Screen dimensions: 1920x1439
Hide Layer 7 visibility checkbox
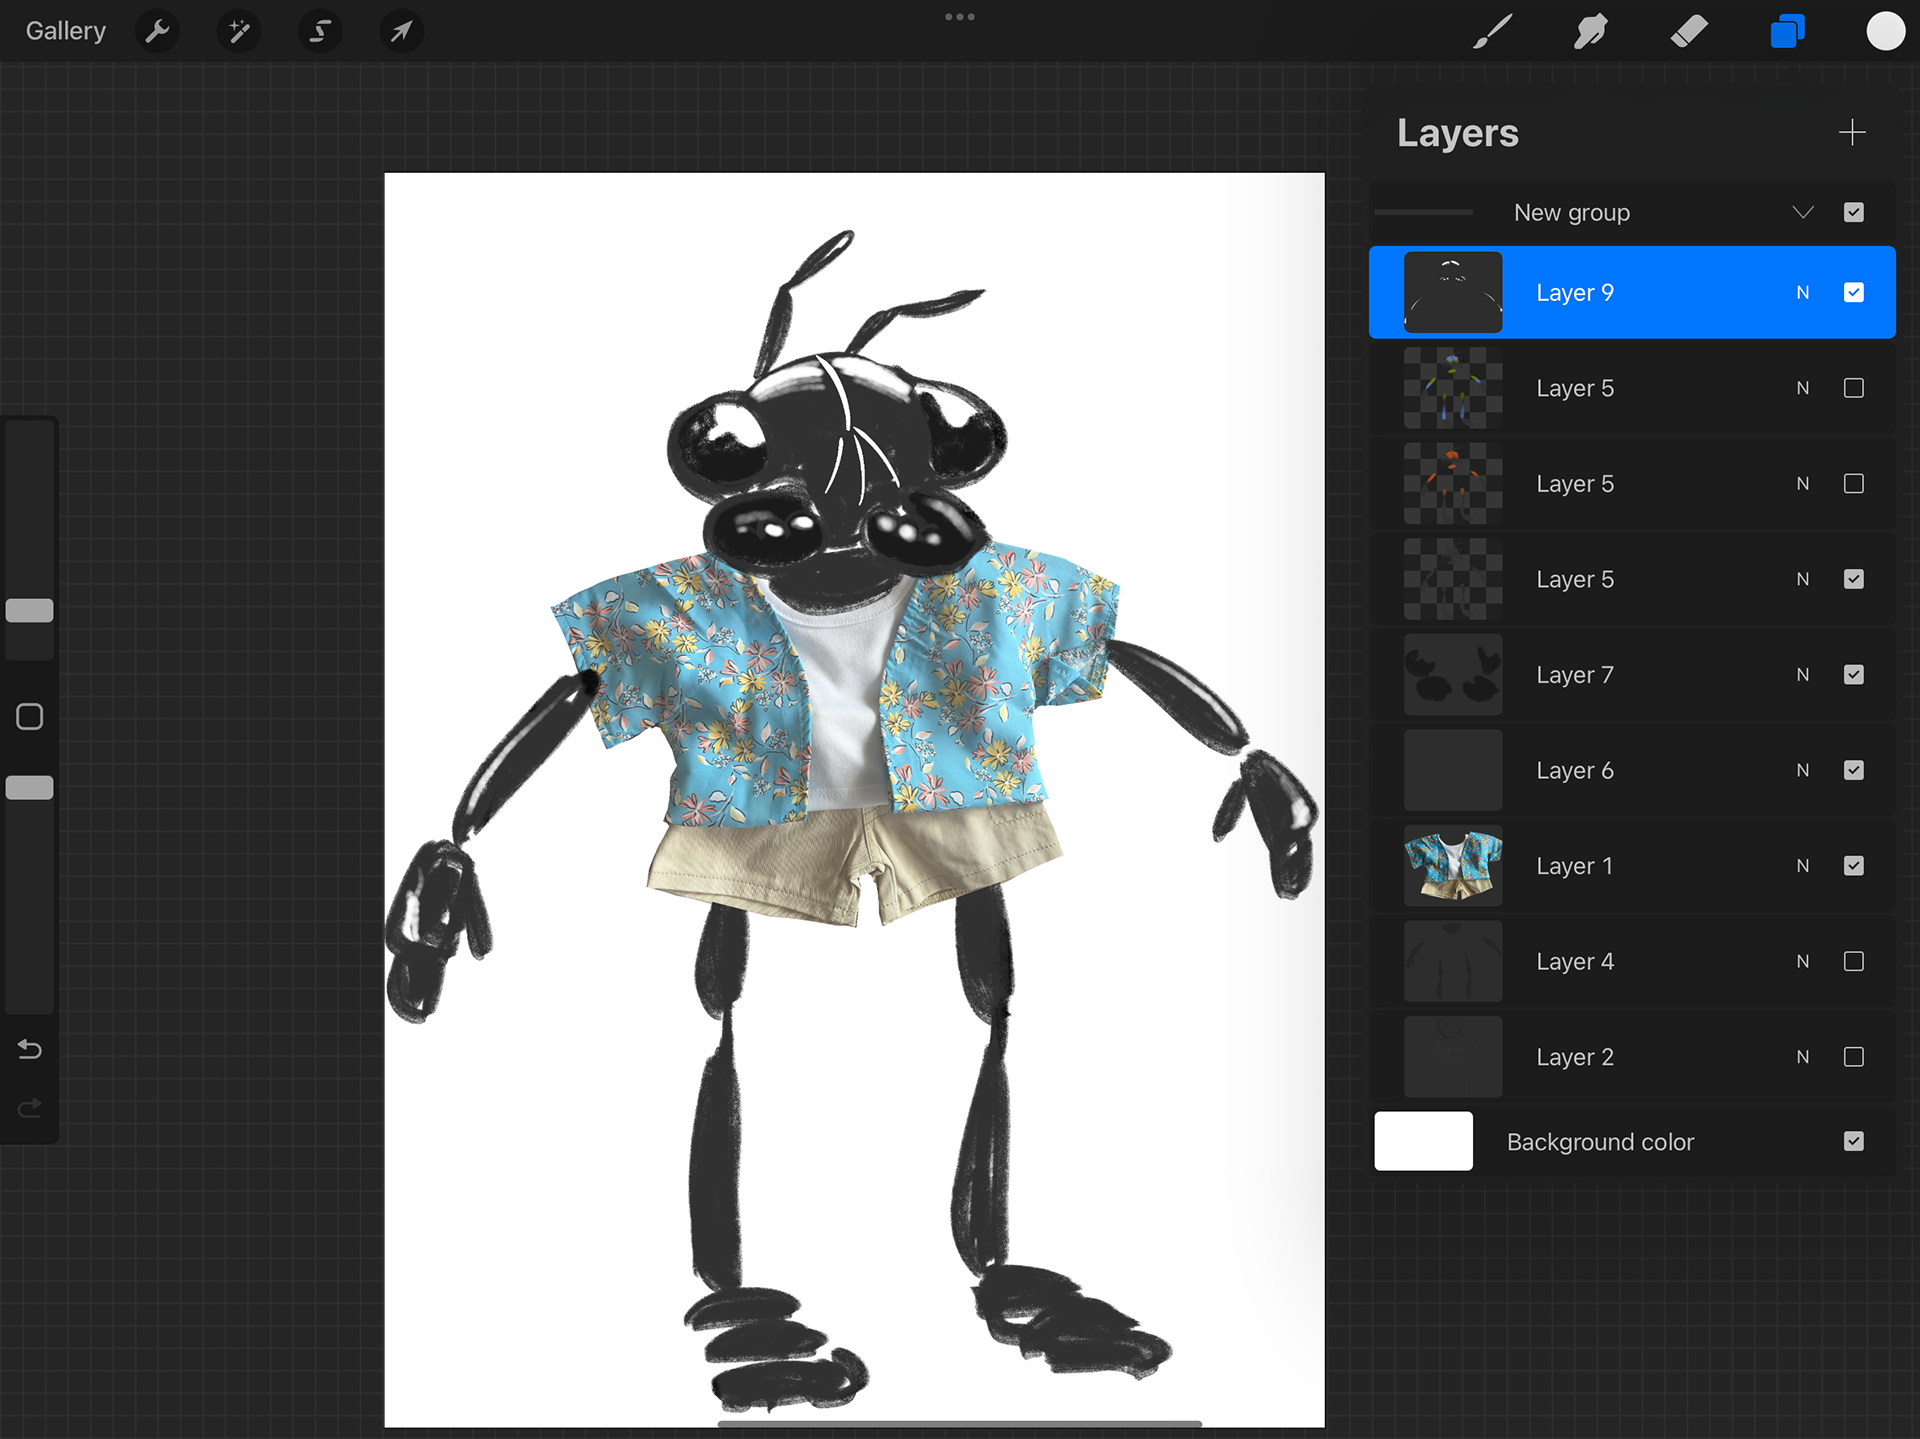(x=1853, y=675)
